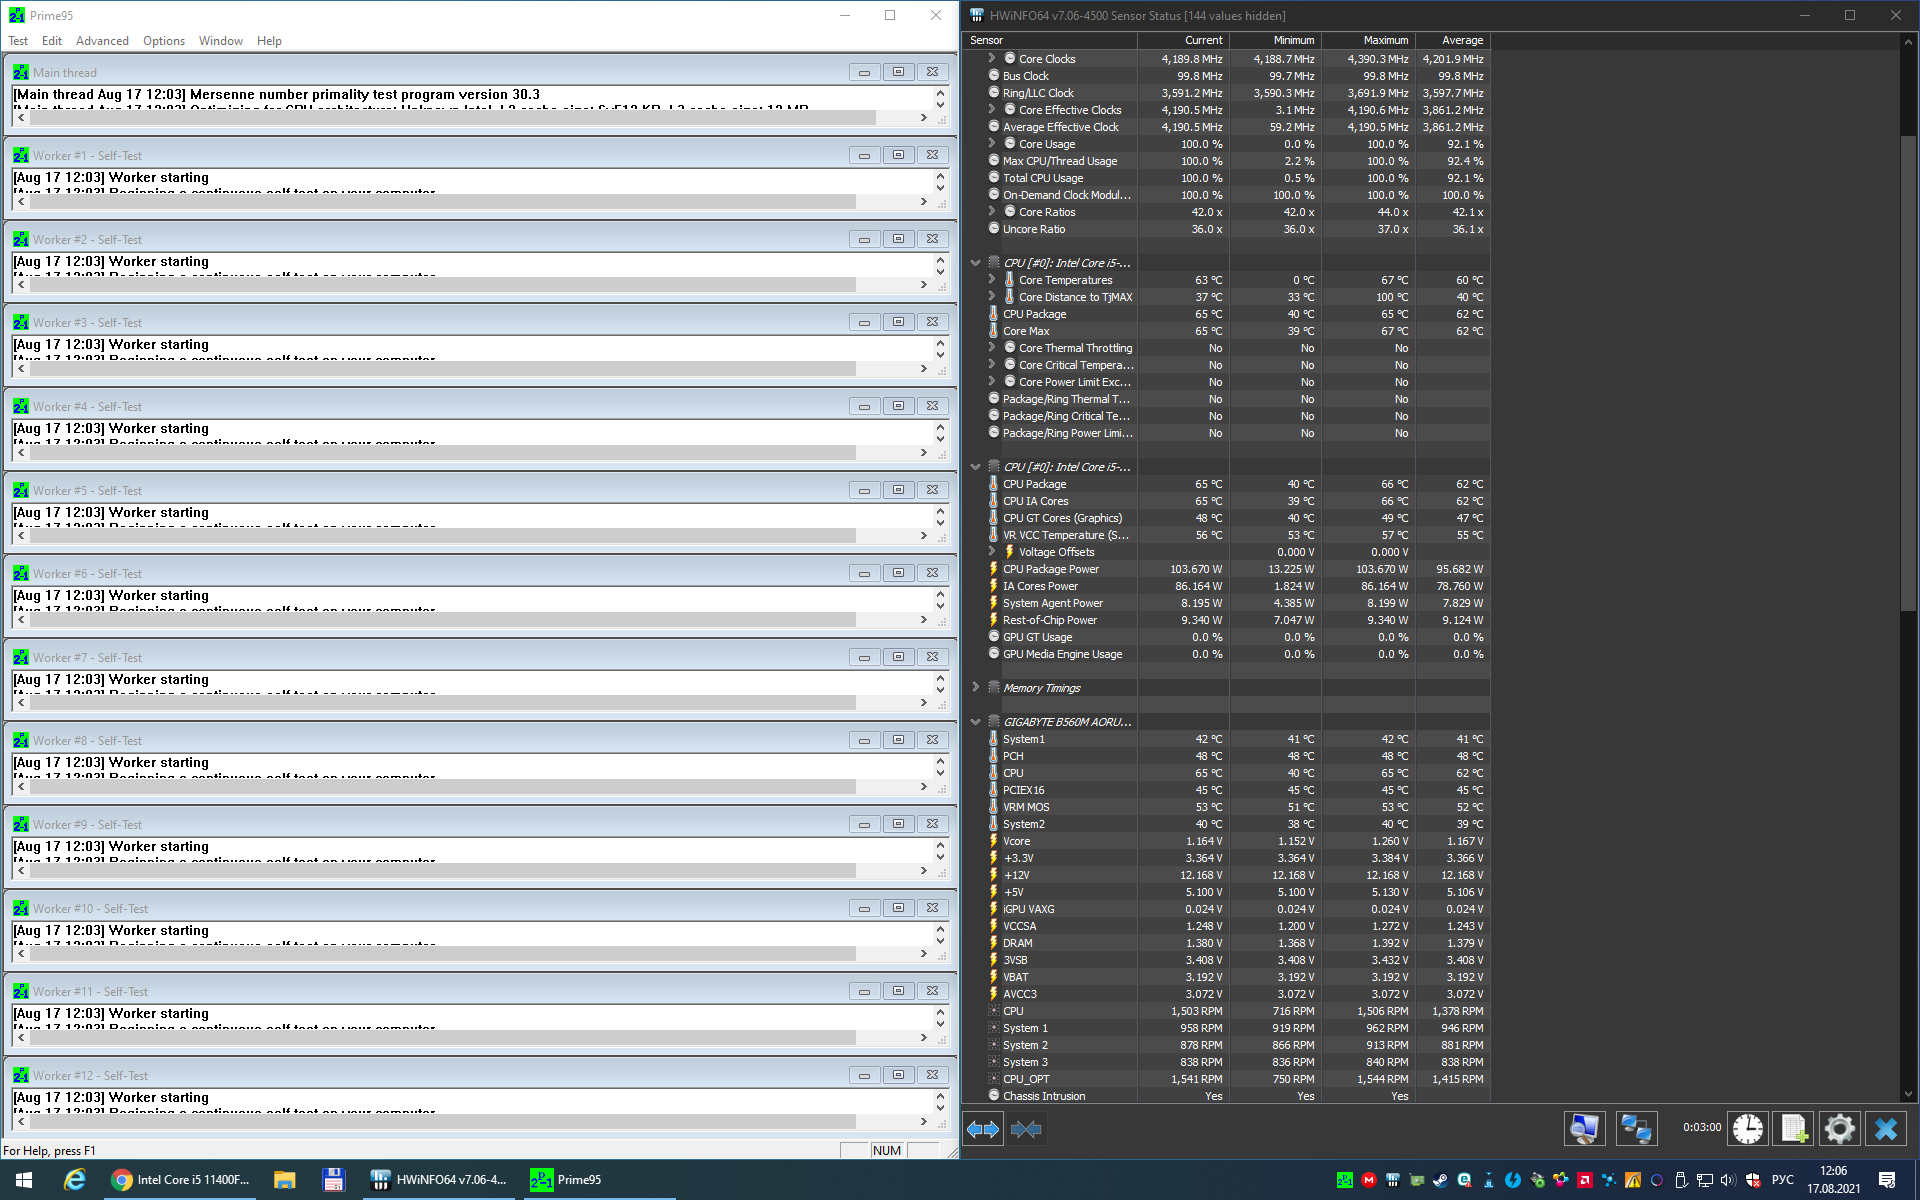Click the Sensor column header

pos(1050,40)
